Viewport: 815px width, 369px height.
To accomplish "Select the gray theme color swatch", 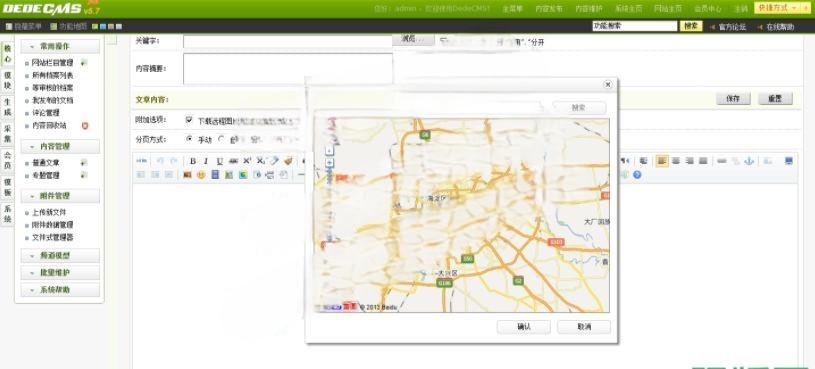I will tap(119, 27).
